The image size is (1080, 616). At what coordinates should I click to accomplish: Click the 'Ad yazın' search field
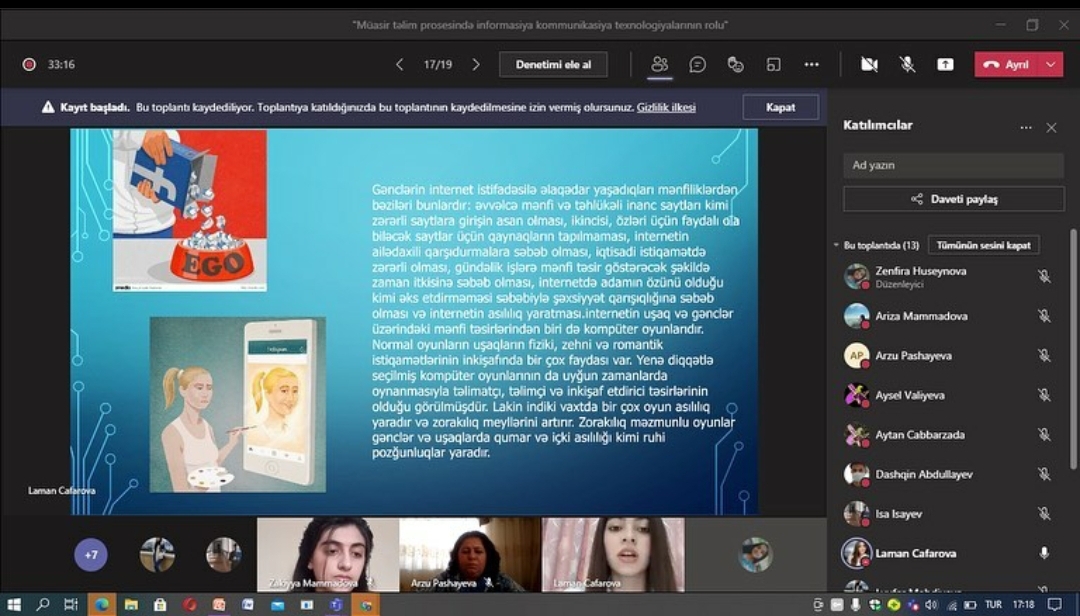coord(953,165)
